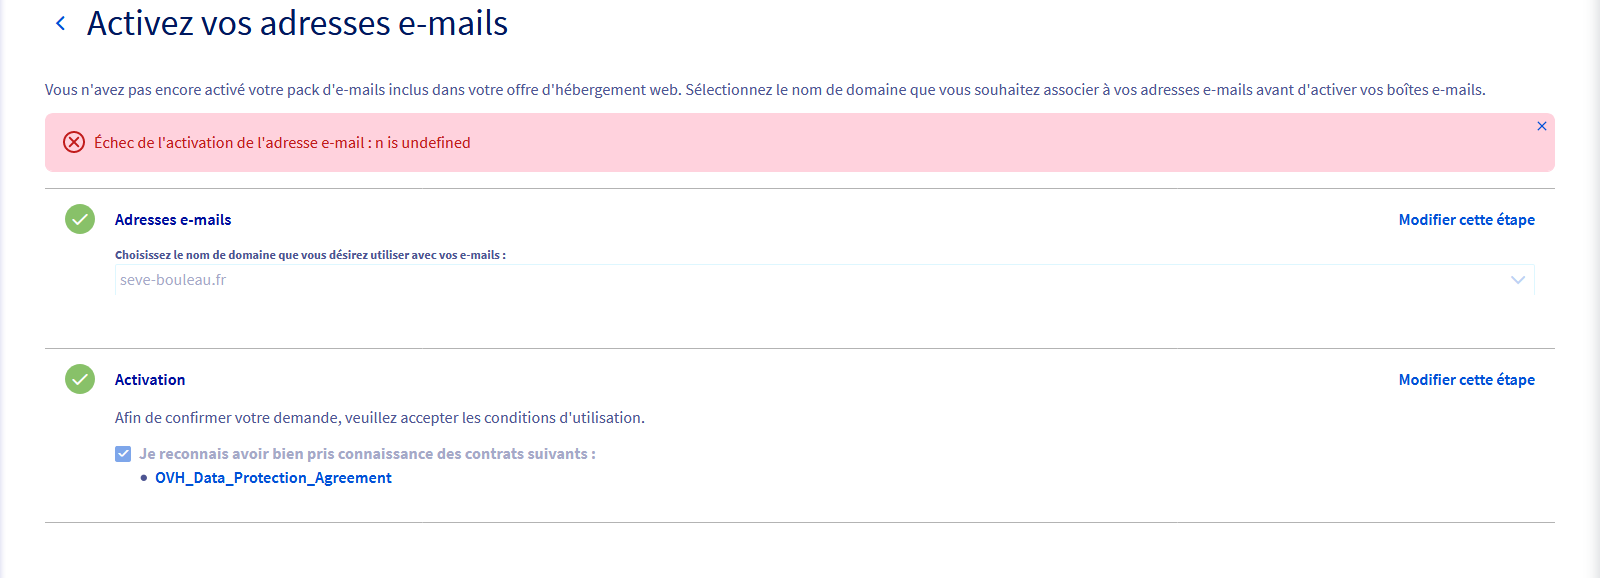Click the "Choisissez le nom de domaine" field label
Screen dimensions: 1600x578
[x=310, y=255]
